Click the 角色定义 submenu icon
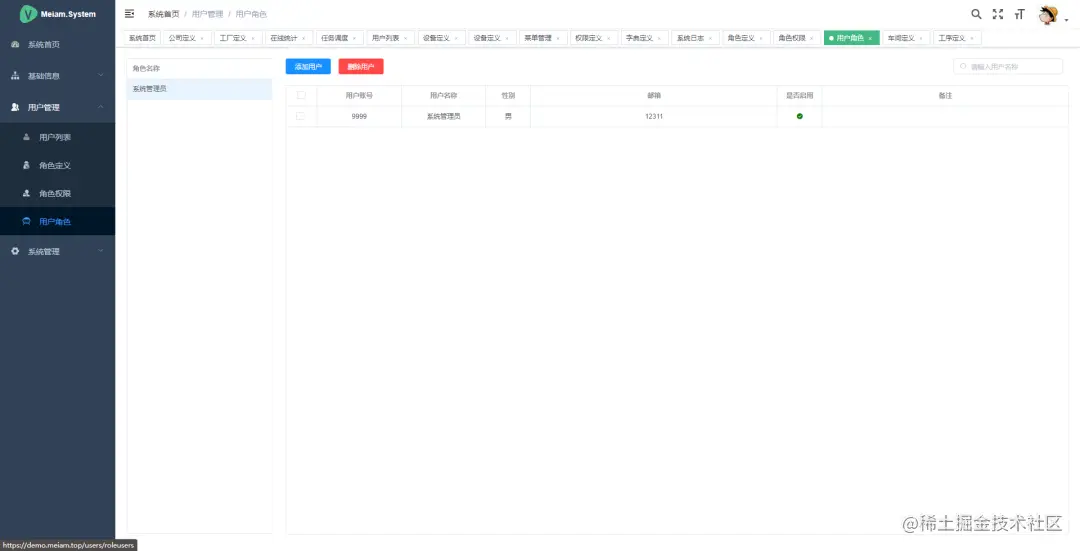 (27, 165)
